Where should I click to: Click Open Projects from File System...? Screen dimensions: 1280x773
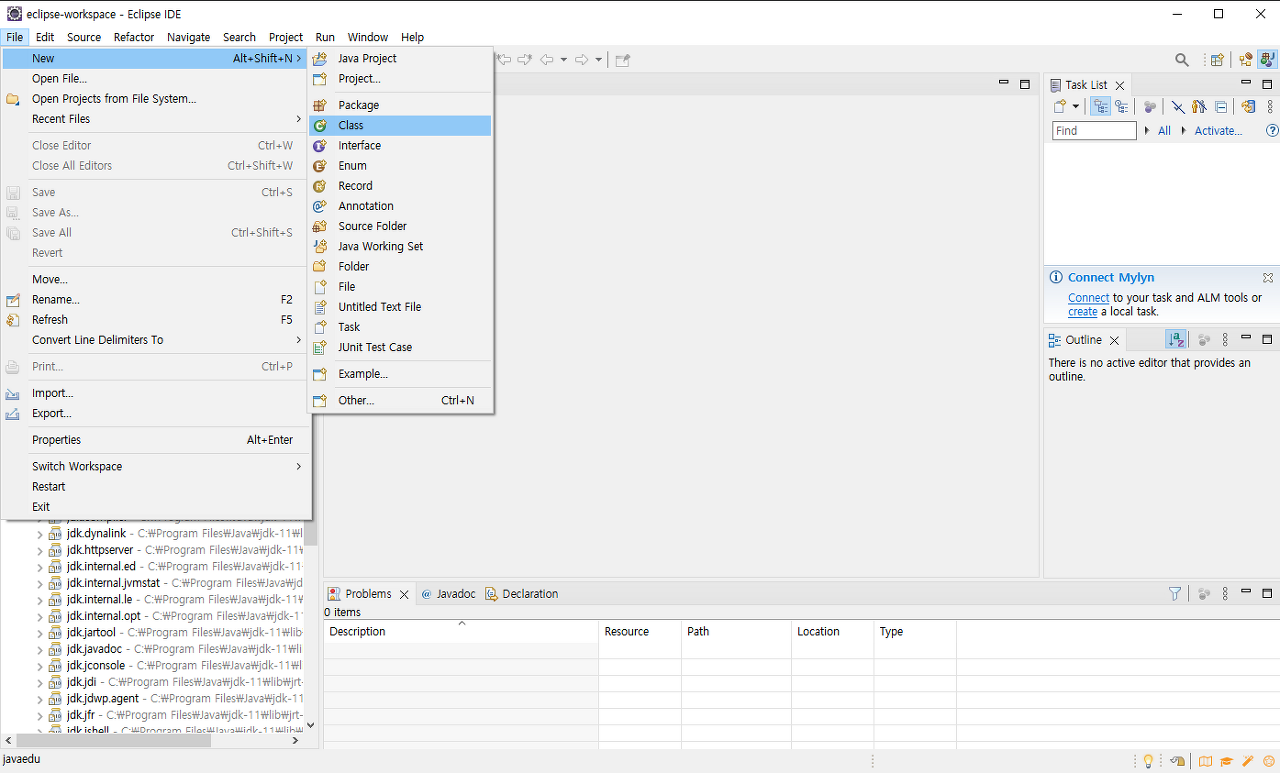click(155, 99)
